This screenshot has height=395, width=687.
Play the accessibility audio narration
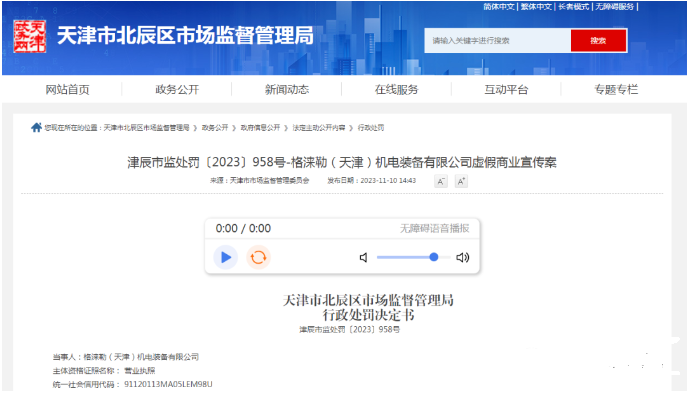[x=226, y=257]
